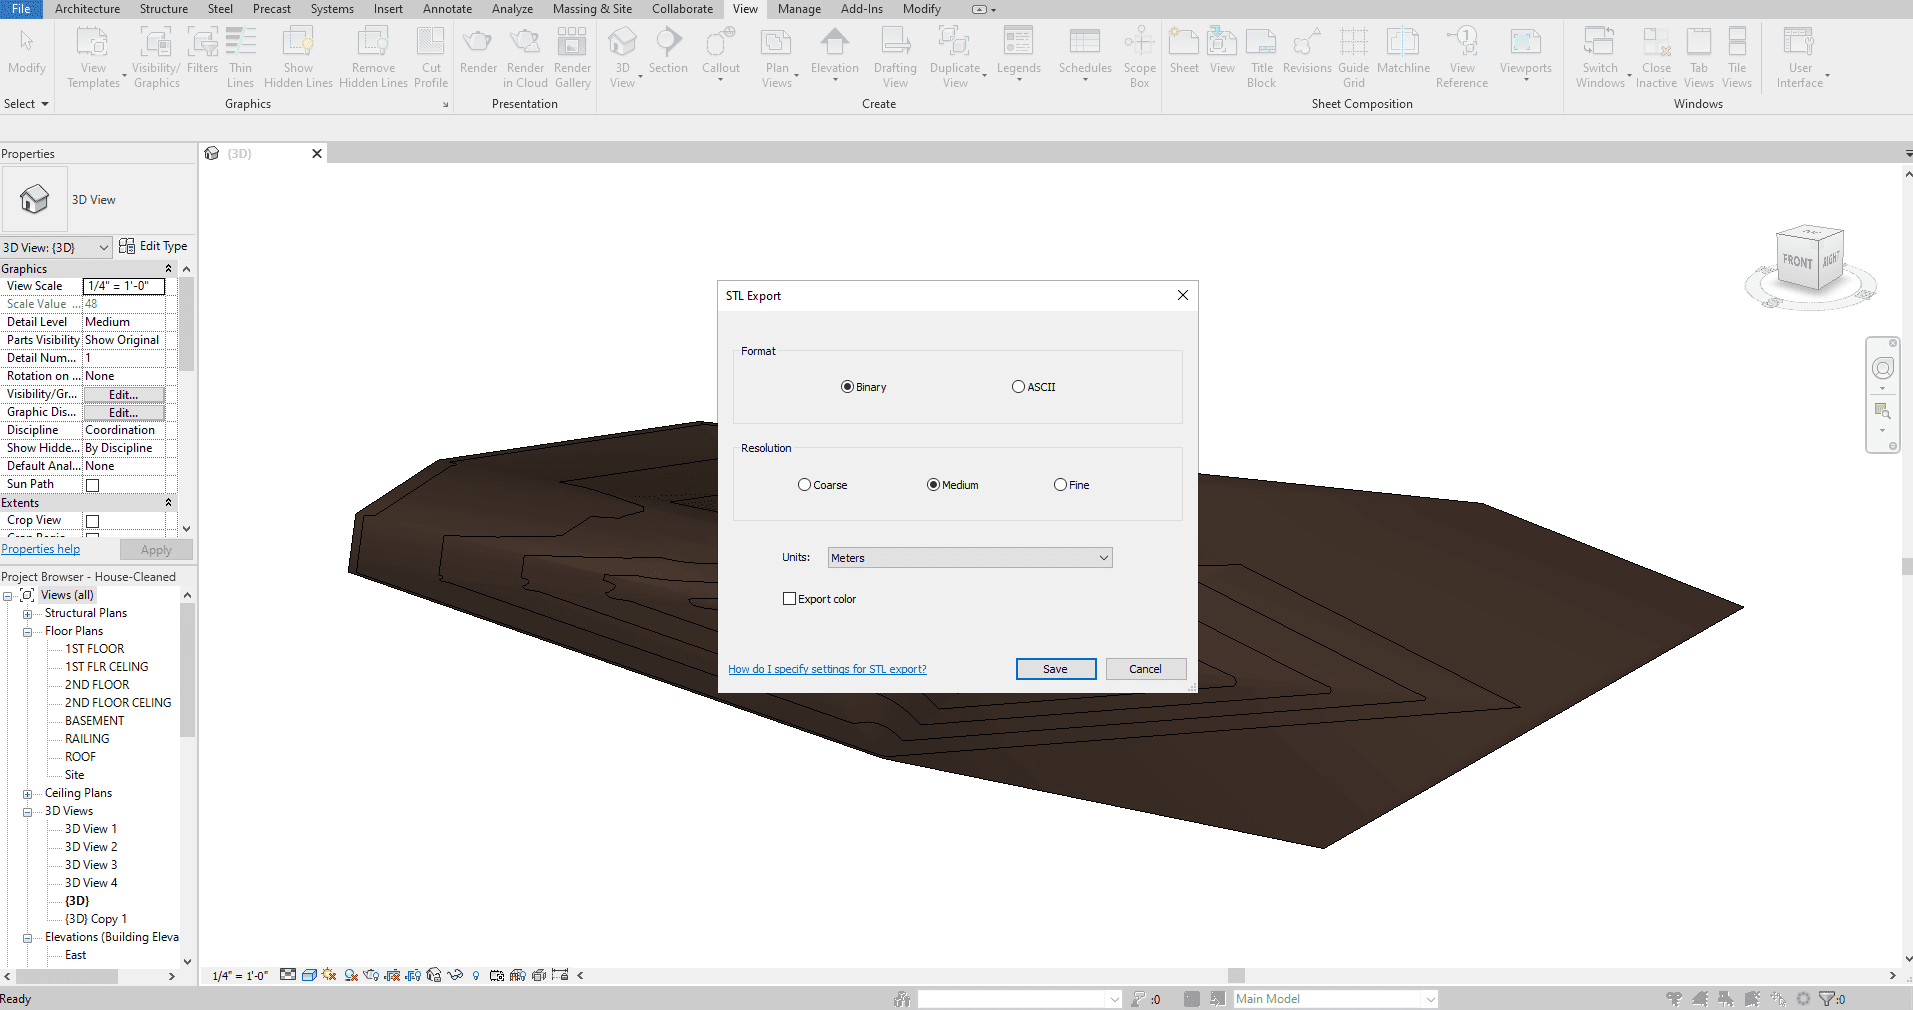Select ASCII format radio button
This screenshot has width=1913, height=1010.
pos(1018,387)
